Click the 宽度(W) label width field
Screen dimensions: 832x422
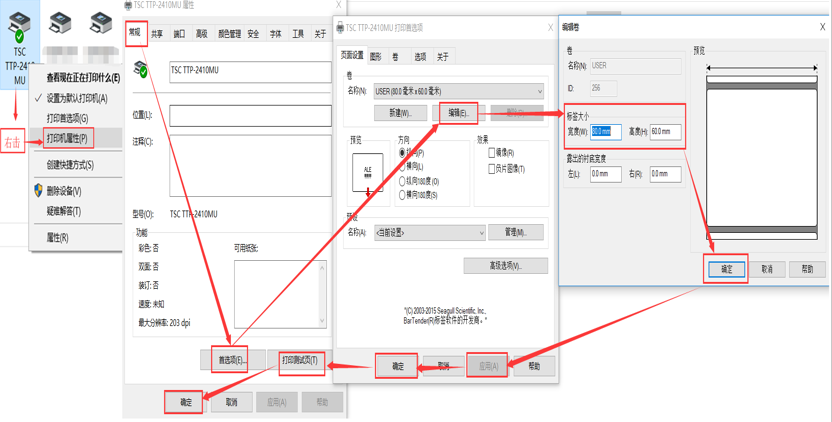pos(606,131)
